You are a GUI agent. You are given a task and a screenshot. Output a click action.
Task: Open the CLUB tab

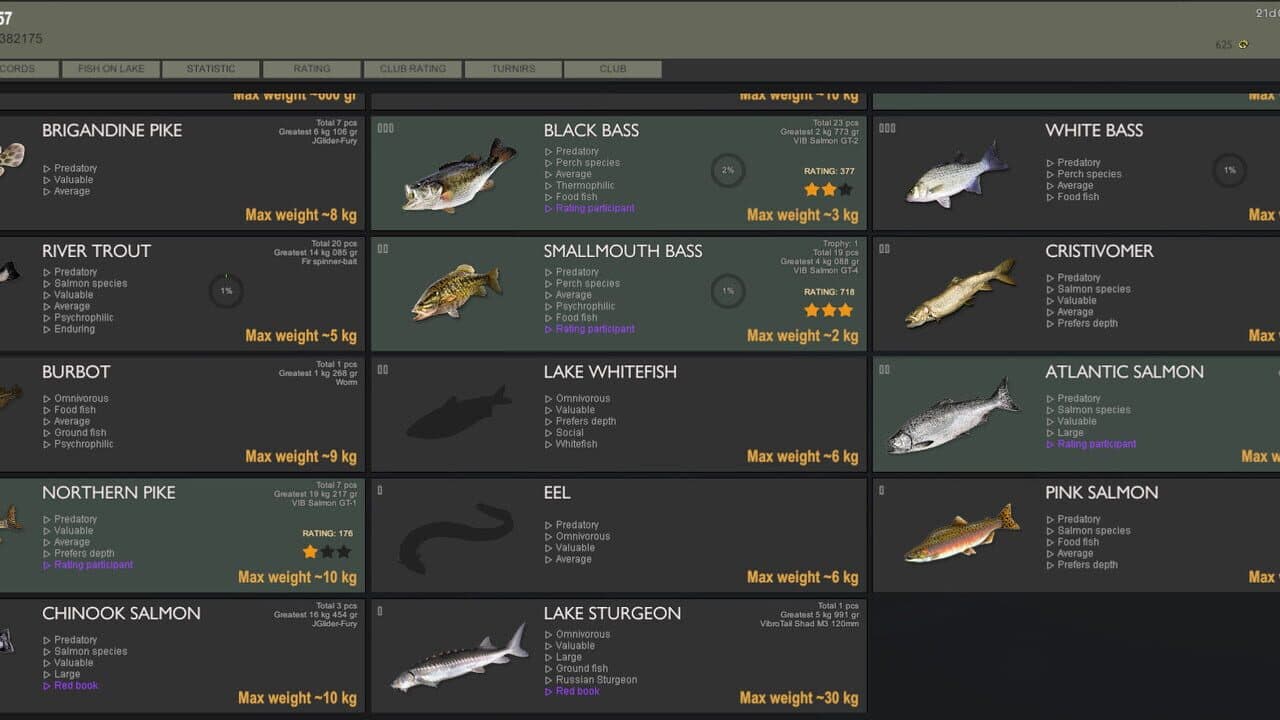coord(613,69)
